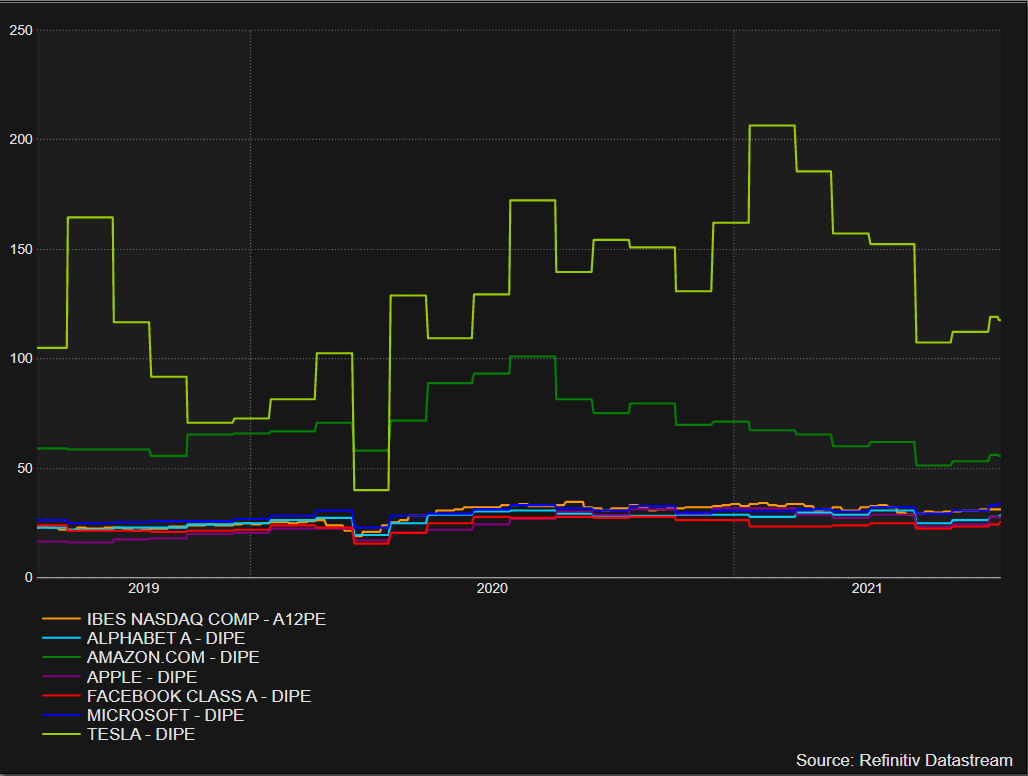Click the red Facebook legend line swatch
The image size is (1028, 776).
coord(61,695)
